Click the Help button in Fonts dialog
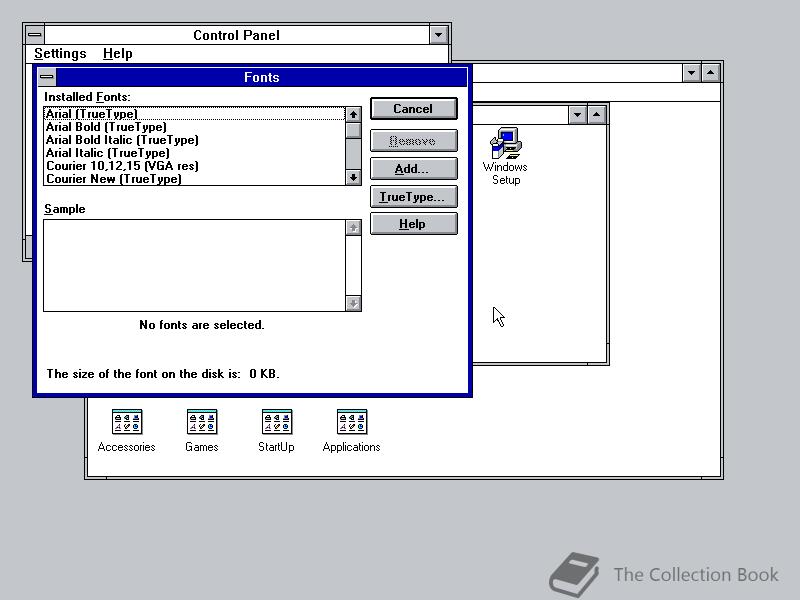Viewport: 800px width, 600px height. point(413,223)
